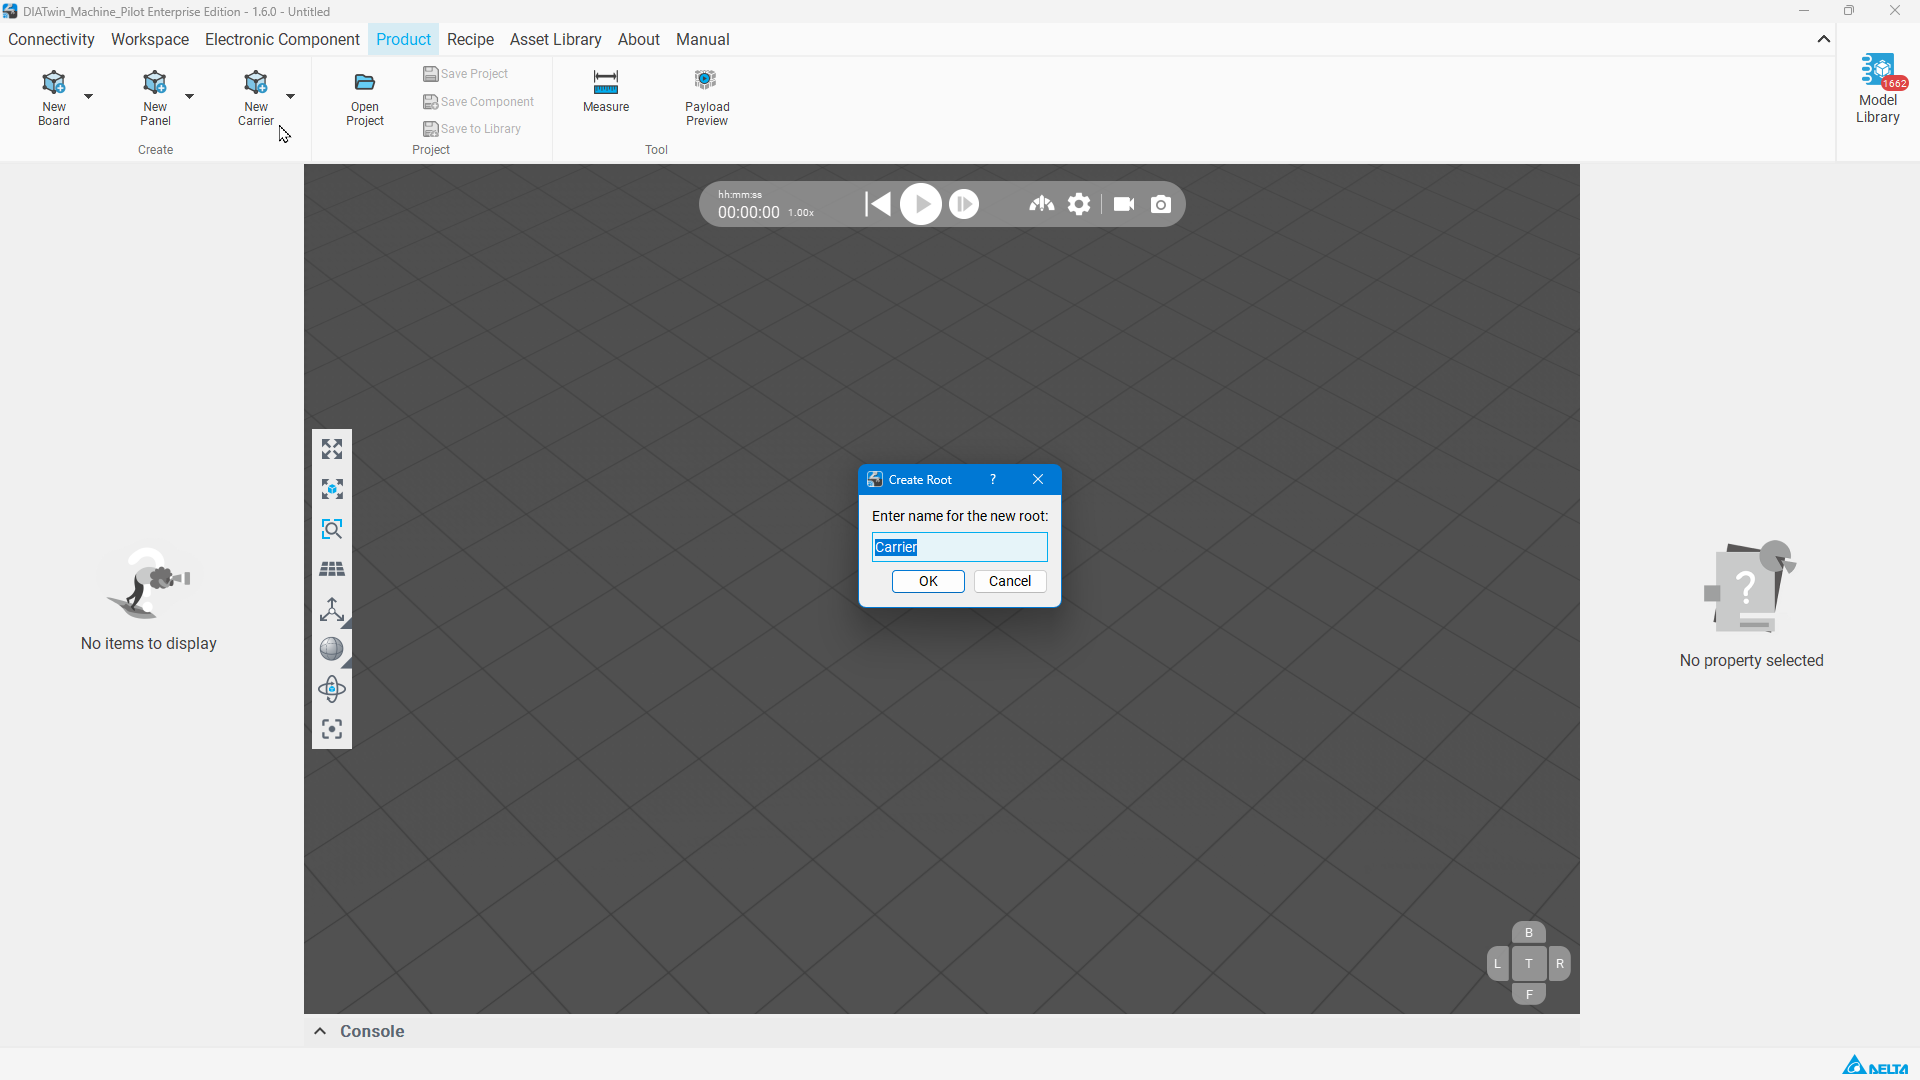The image size is (1920, 1080).
Task: Click Save to Library in the ribbon
Action: pos(472,129)
